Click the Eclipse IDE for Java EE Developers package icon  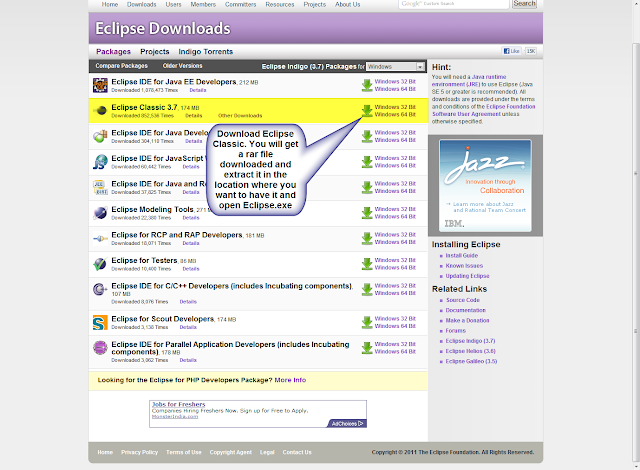pos(100,85)
